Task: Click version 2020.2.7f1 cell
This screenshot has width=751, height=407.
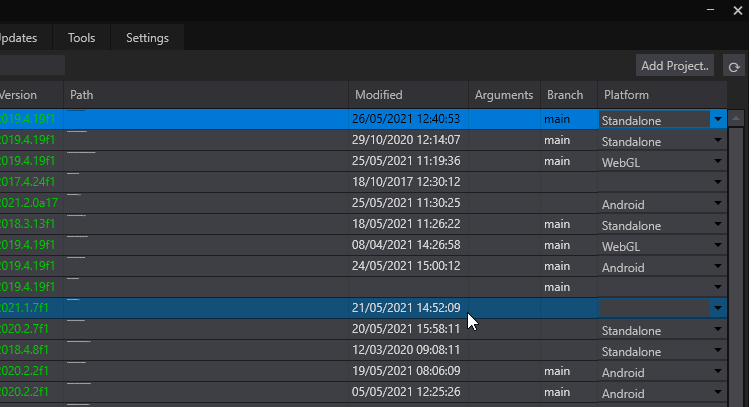Action: (24, 329)
